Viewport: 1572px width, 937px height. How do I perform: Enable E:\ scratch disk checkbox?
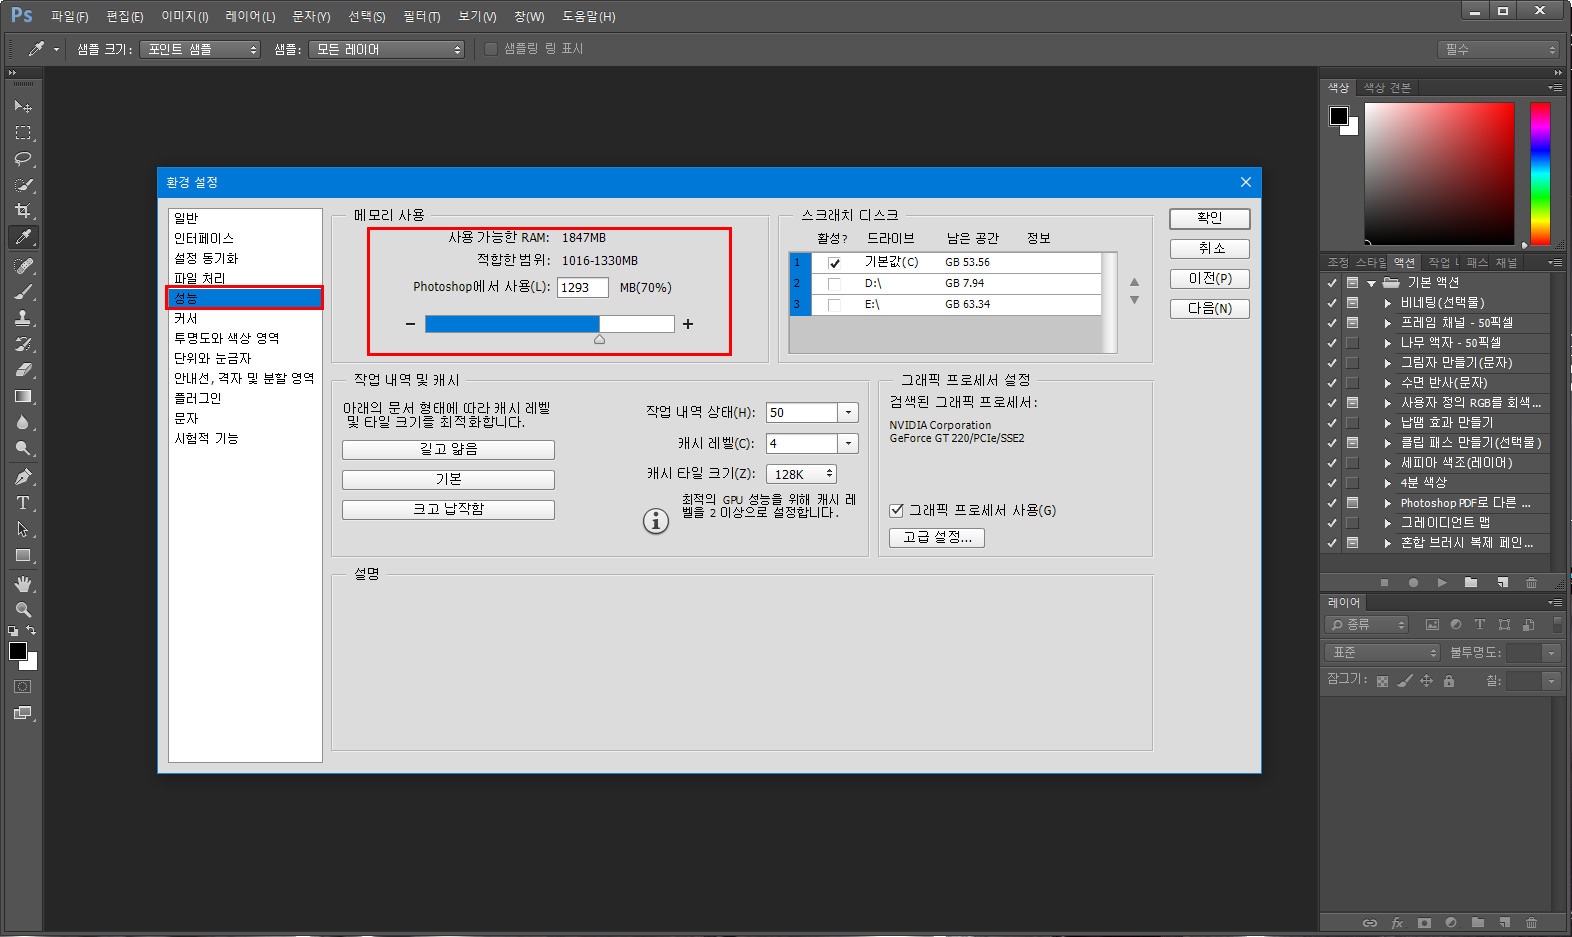click(x=834, y=305)
